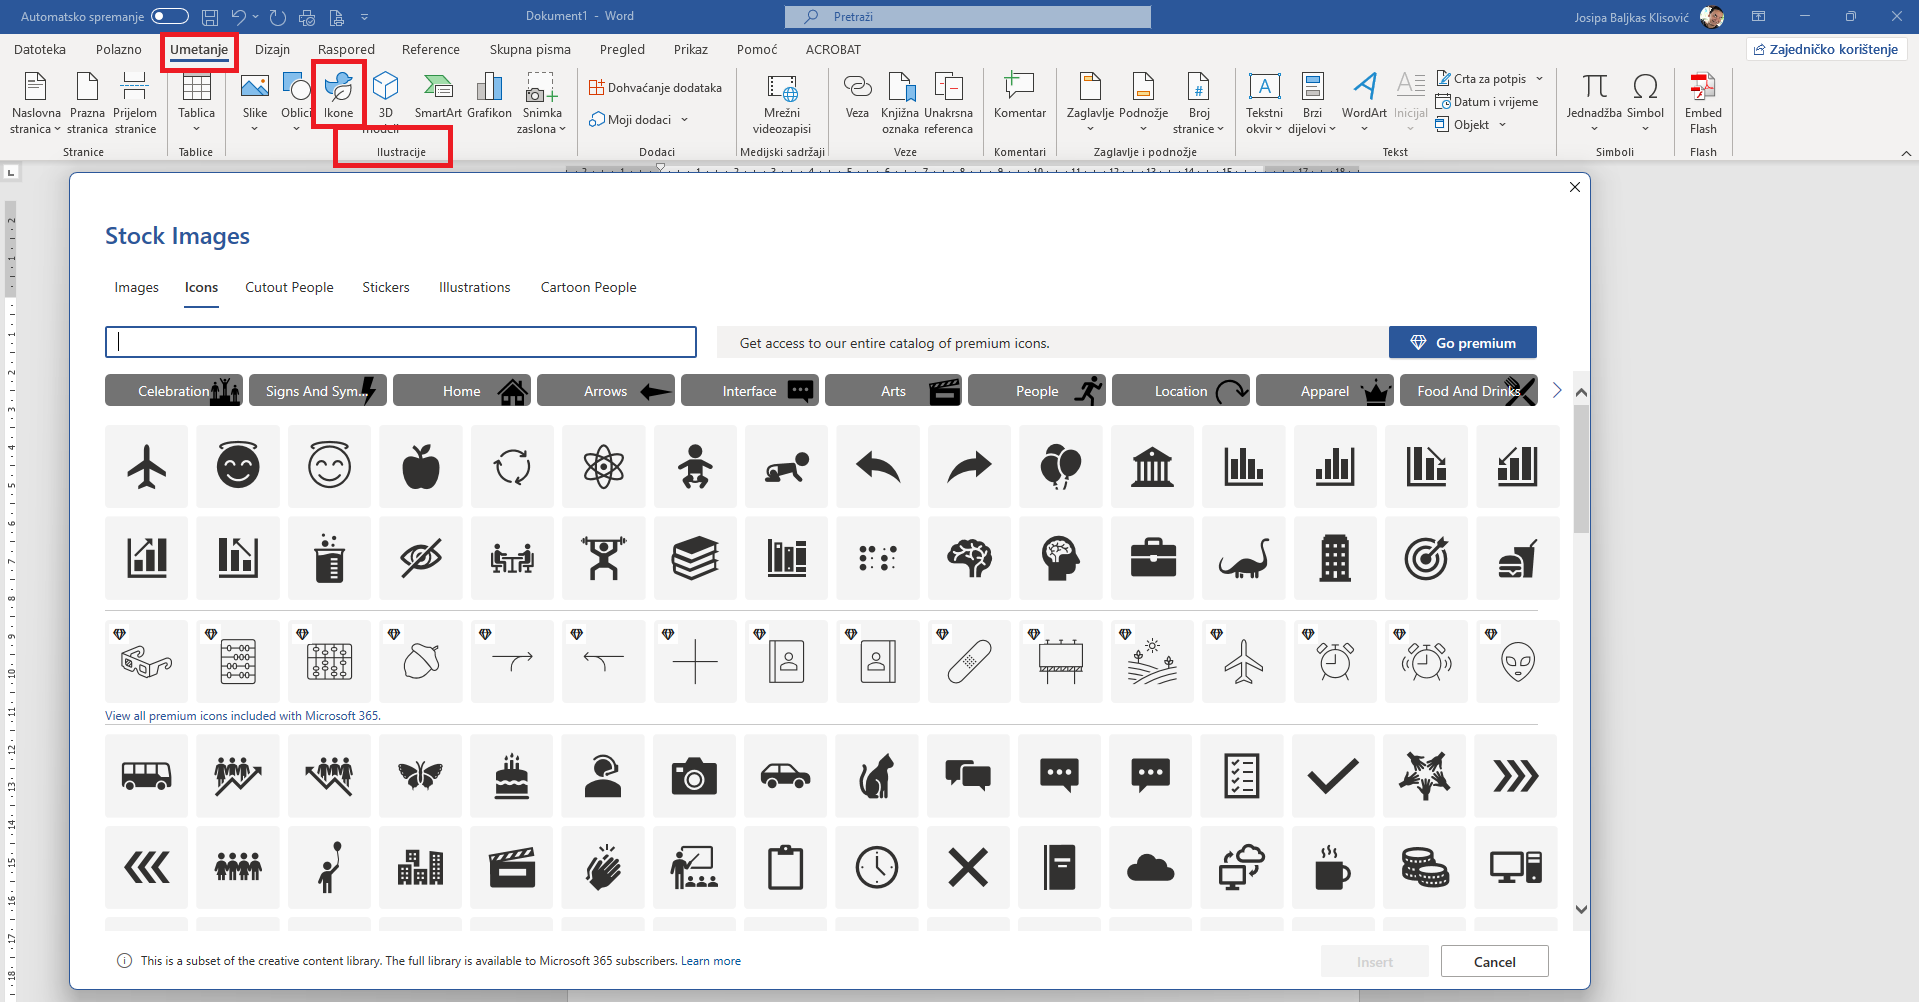This screenshot has height=1002, width=1919.
Task: Select the camera stock icon
Action: (x=694, y=776)
